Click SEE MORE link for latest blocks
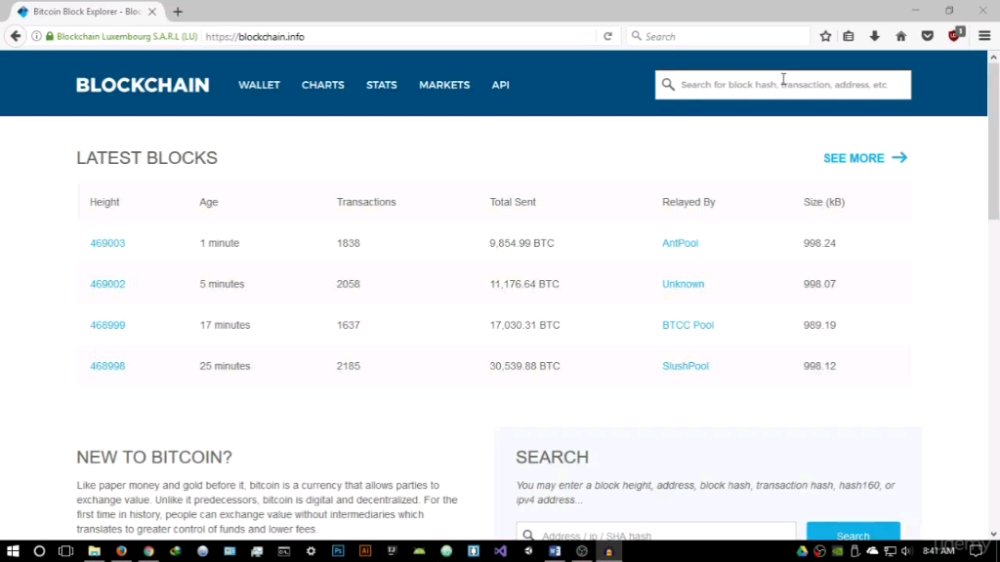1000x562 pixels. click(865, 158)
